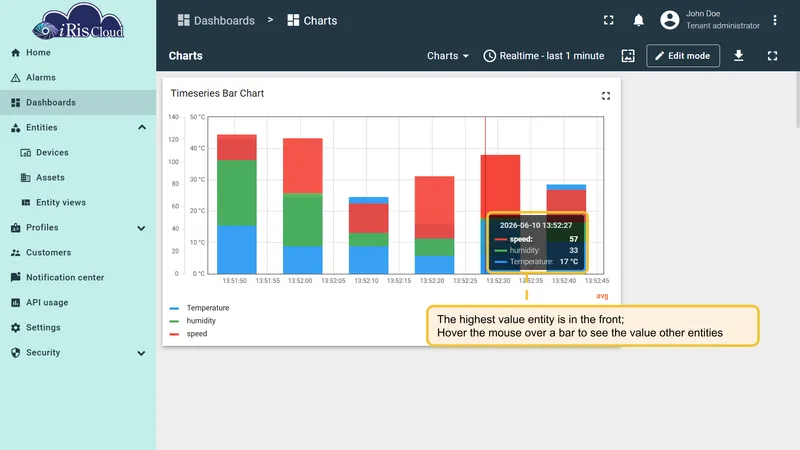
Task: Toggle fullscreen from the top header
Action: (x=609, y=20)
